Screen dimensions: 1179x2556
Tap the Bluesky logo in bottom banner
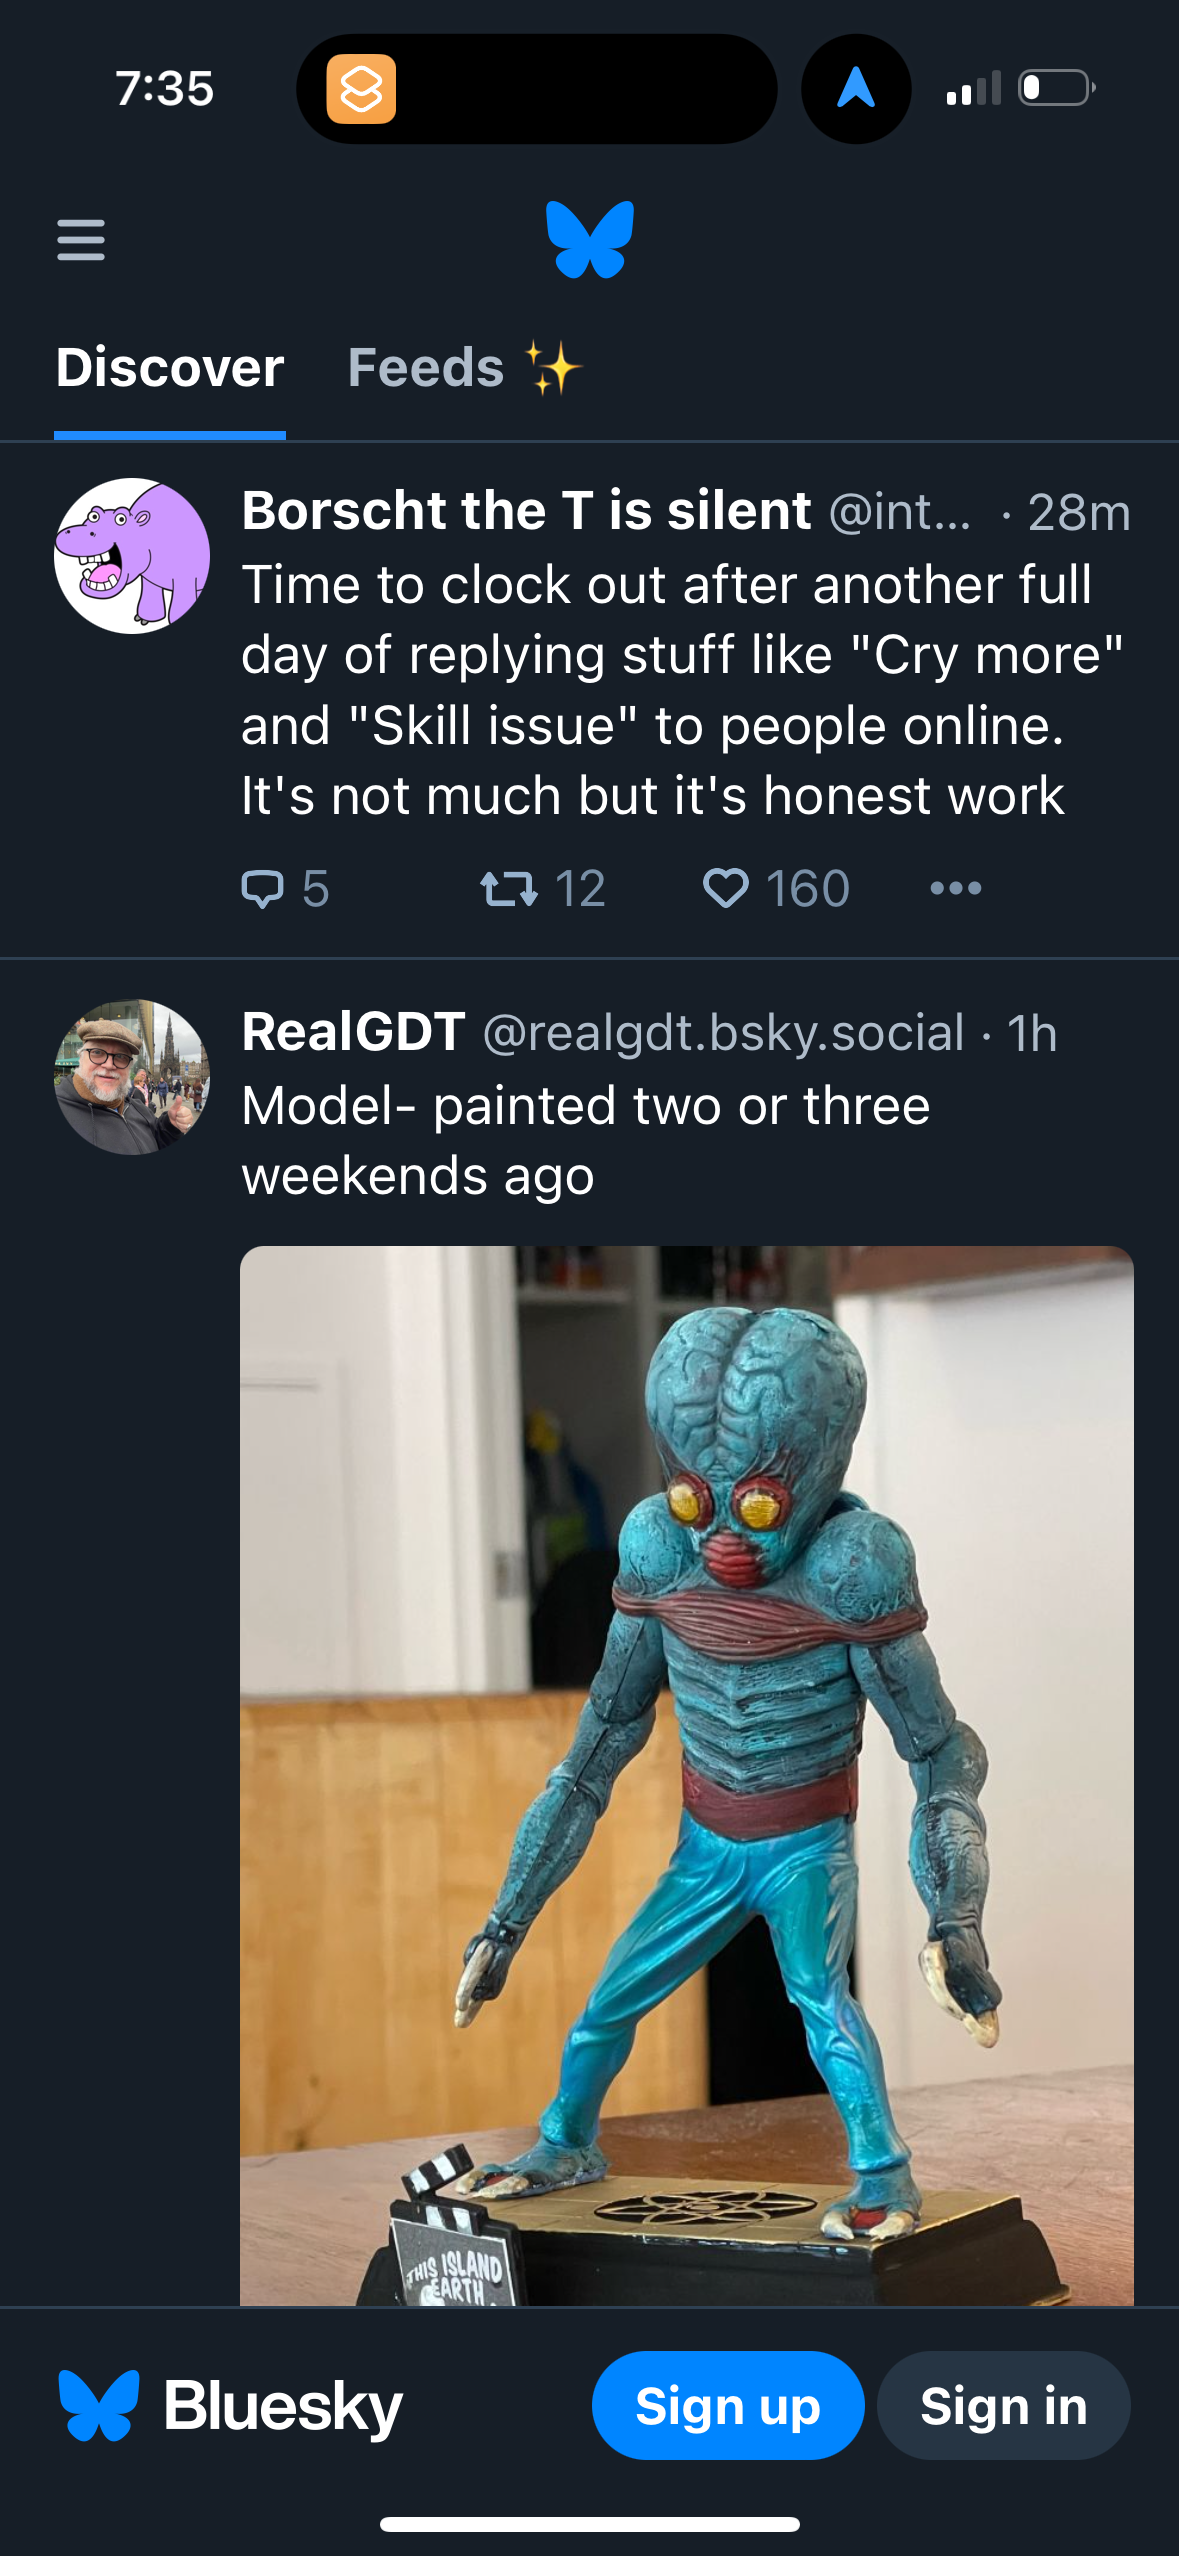(98, 2405)
